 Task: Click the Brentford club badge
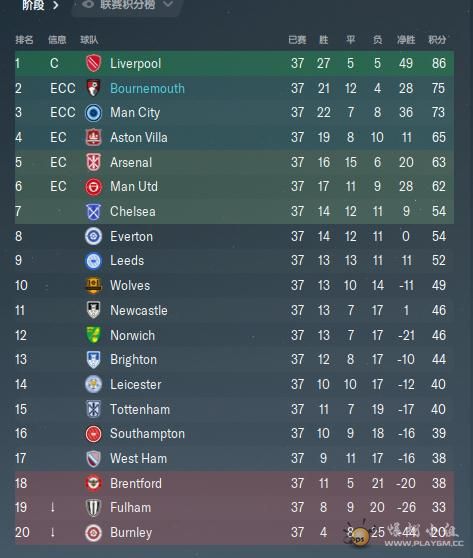click(x=93, y=483)
